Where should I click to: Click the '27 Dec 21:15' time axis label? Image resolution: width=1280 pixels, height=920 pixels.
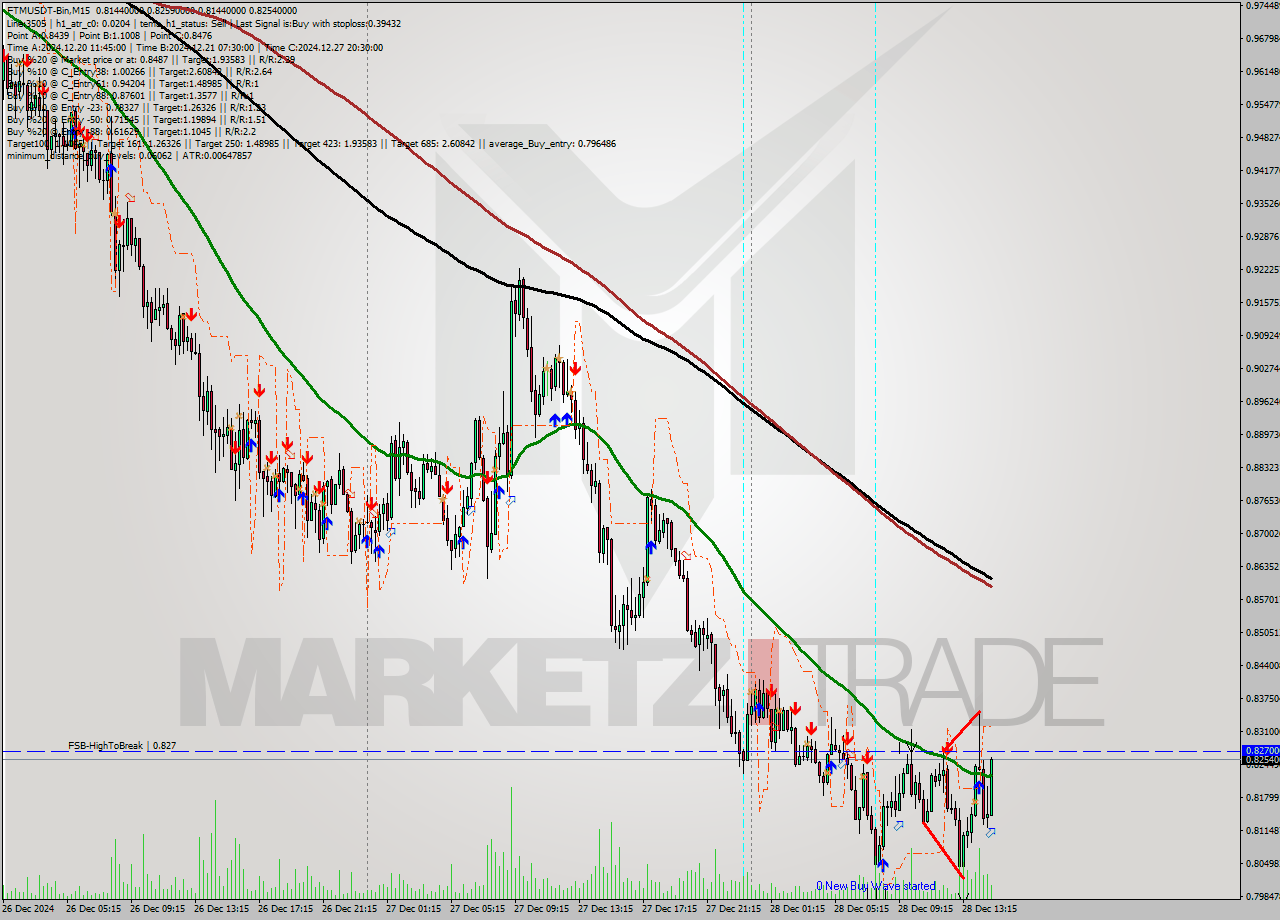click(733, 909)
